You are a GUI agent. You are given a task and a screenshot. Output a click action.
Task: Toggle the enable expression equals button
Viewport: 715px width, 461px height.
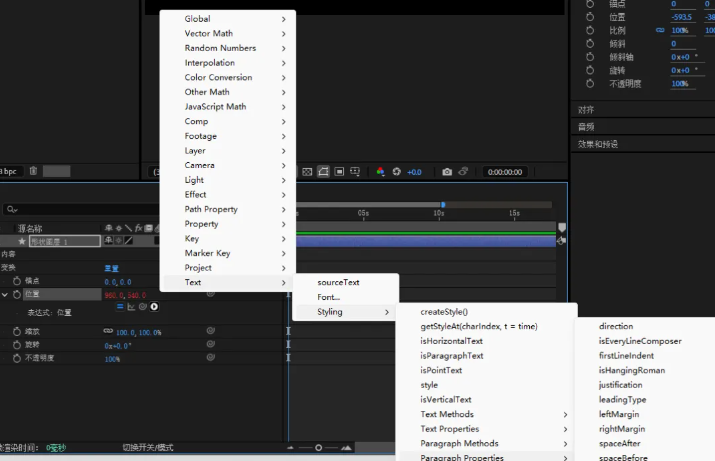[120, 307]
